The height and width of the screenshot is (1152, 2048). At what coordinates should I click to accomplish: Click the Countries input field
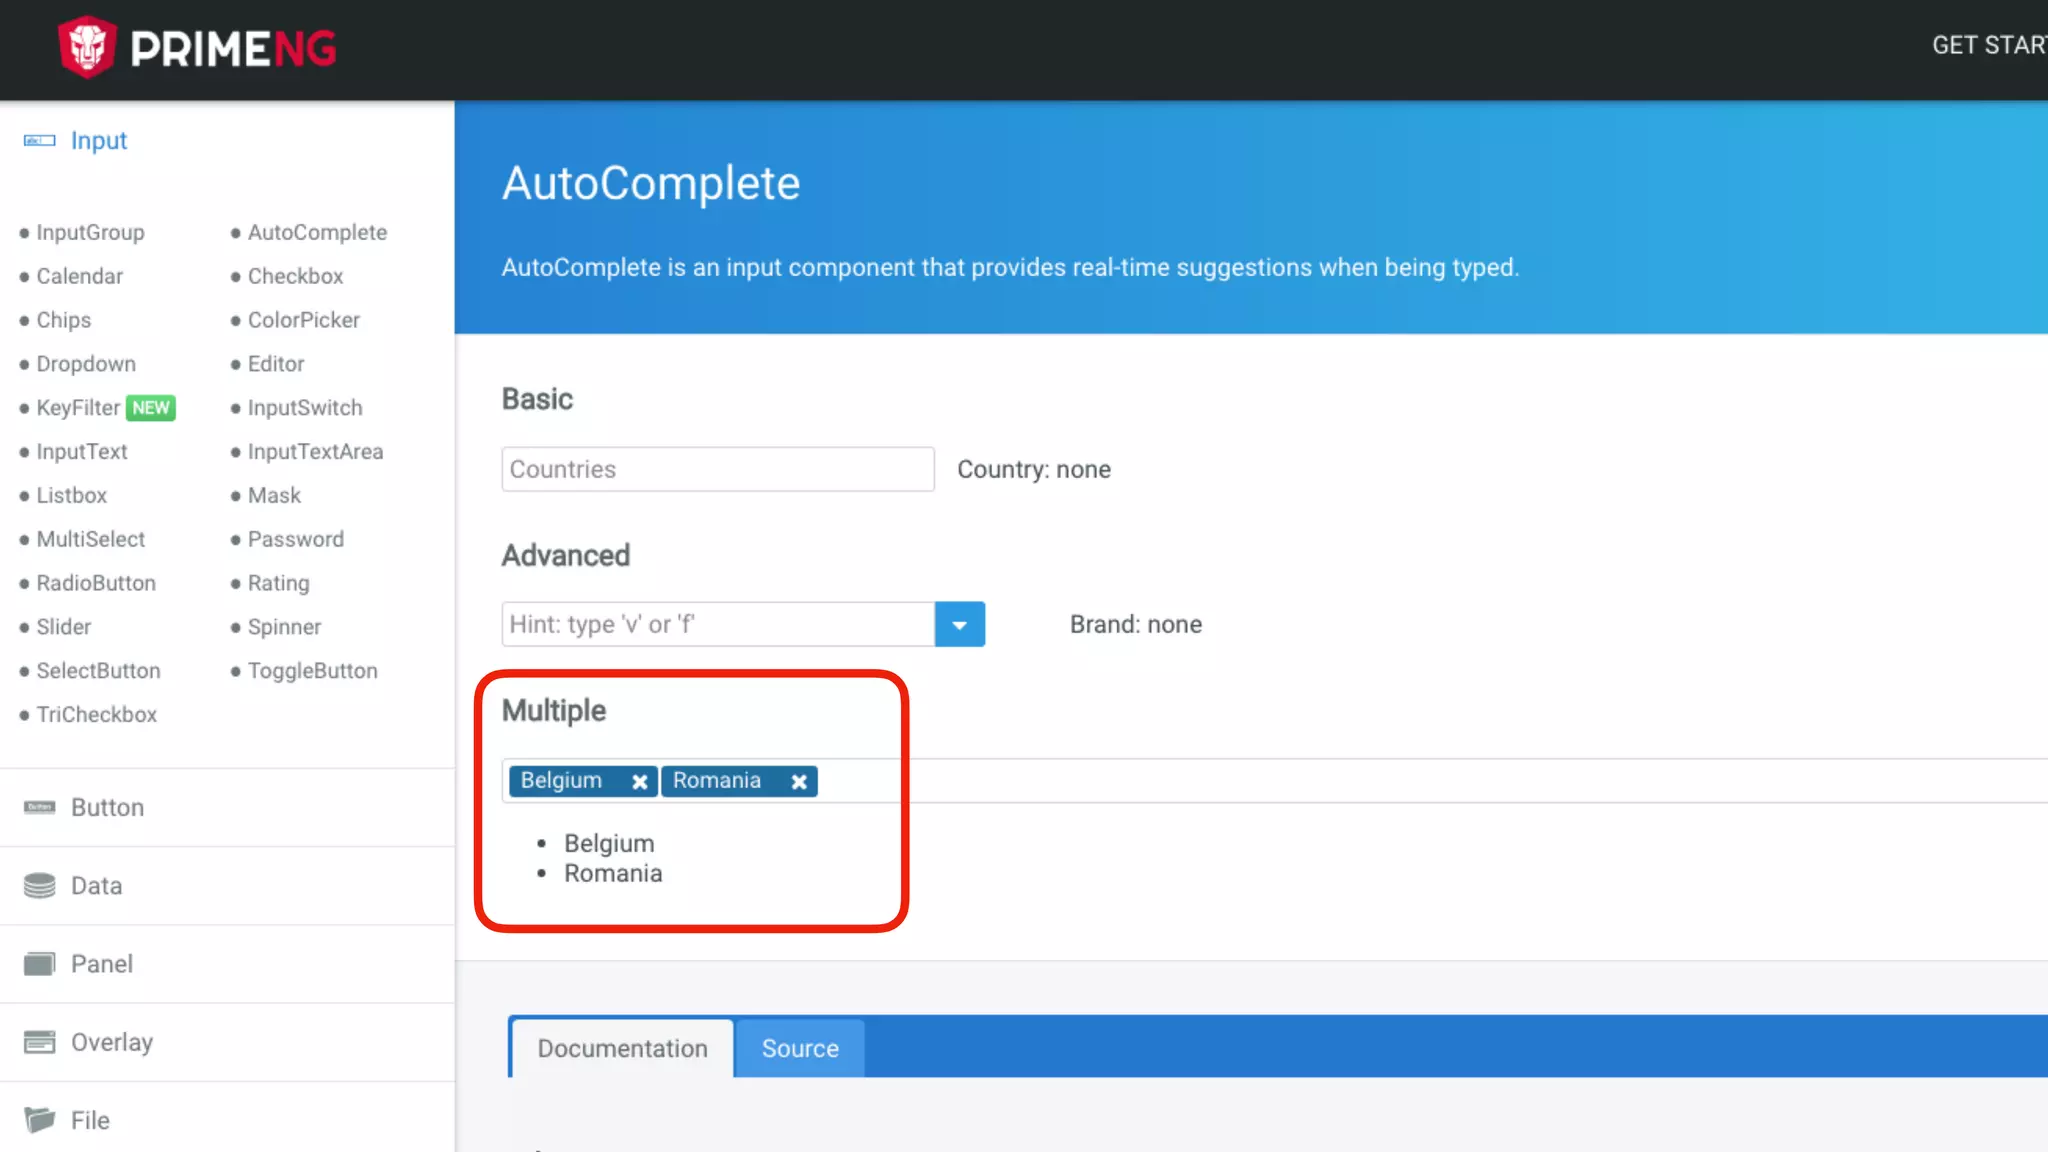717,469
